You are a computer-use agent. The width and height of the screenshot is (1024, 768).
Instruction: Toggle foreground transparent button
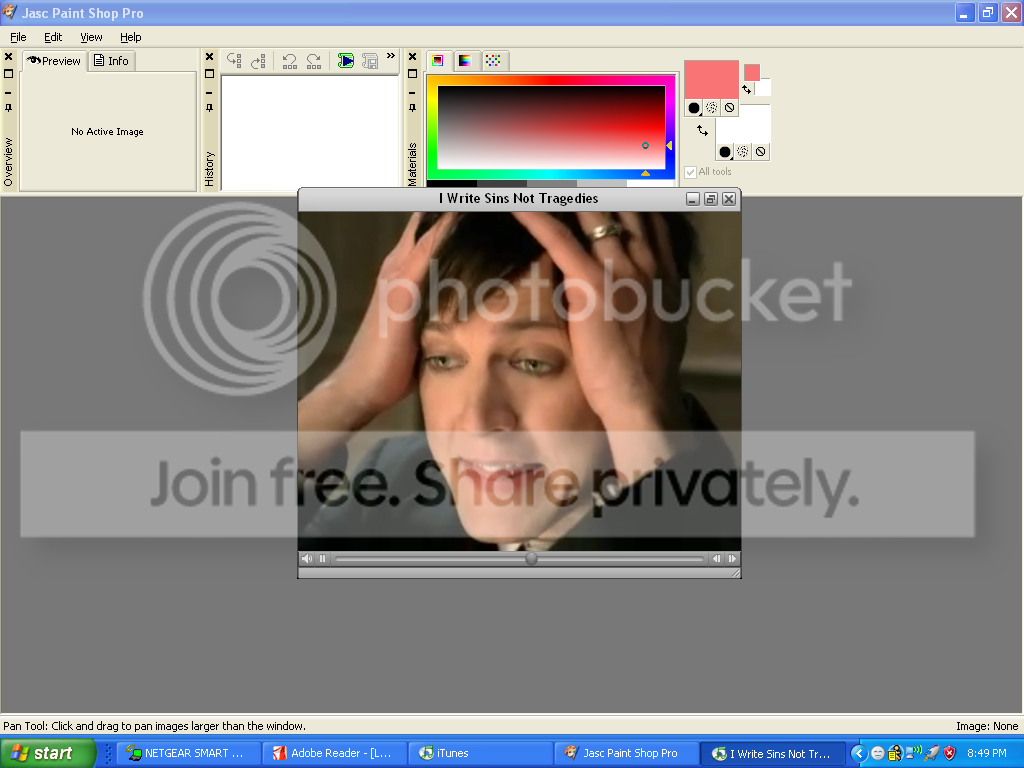[729, 108]
